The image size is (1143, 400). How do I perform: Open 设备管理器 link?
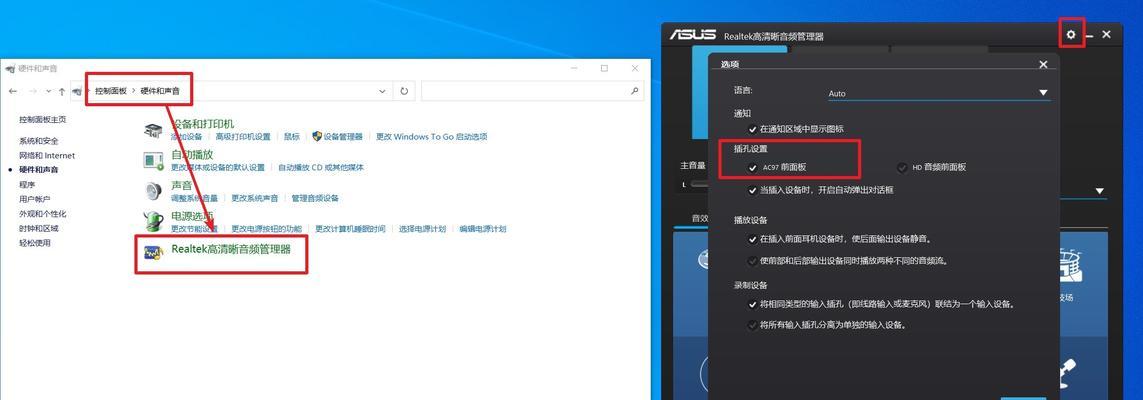(x=343, y=137)
